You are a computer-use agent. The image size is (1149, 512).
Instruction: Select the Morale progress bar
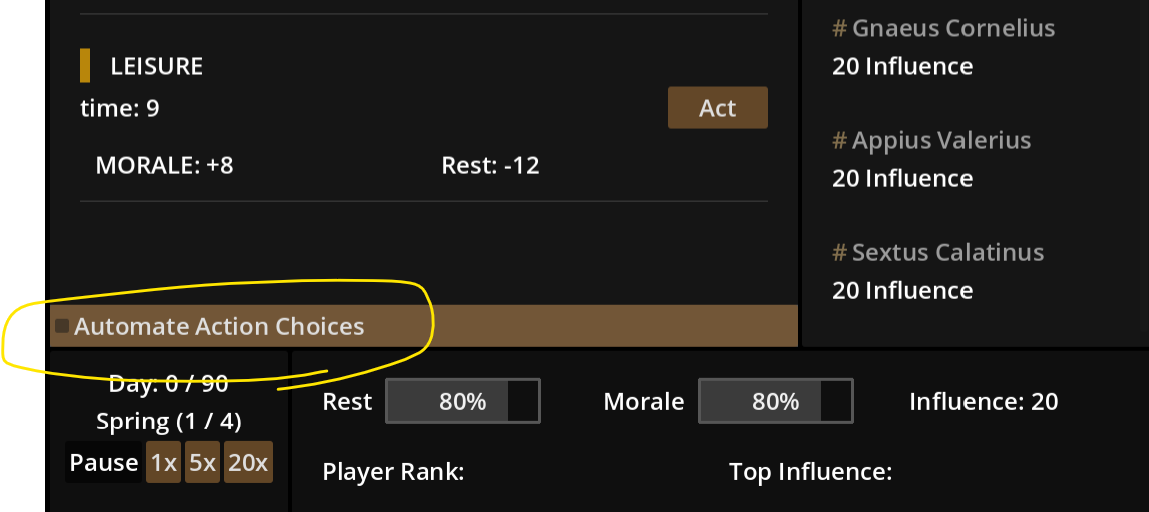pyautogui.click(x=776, y=401)
